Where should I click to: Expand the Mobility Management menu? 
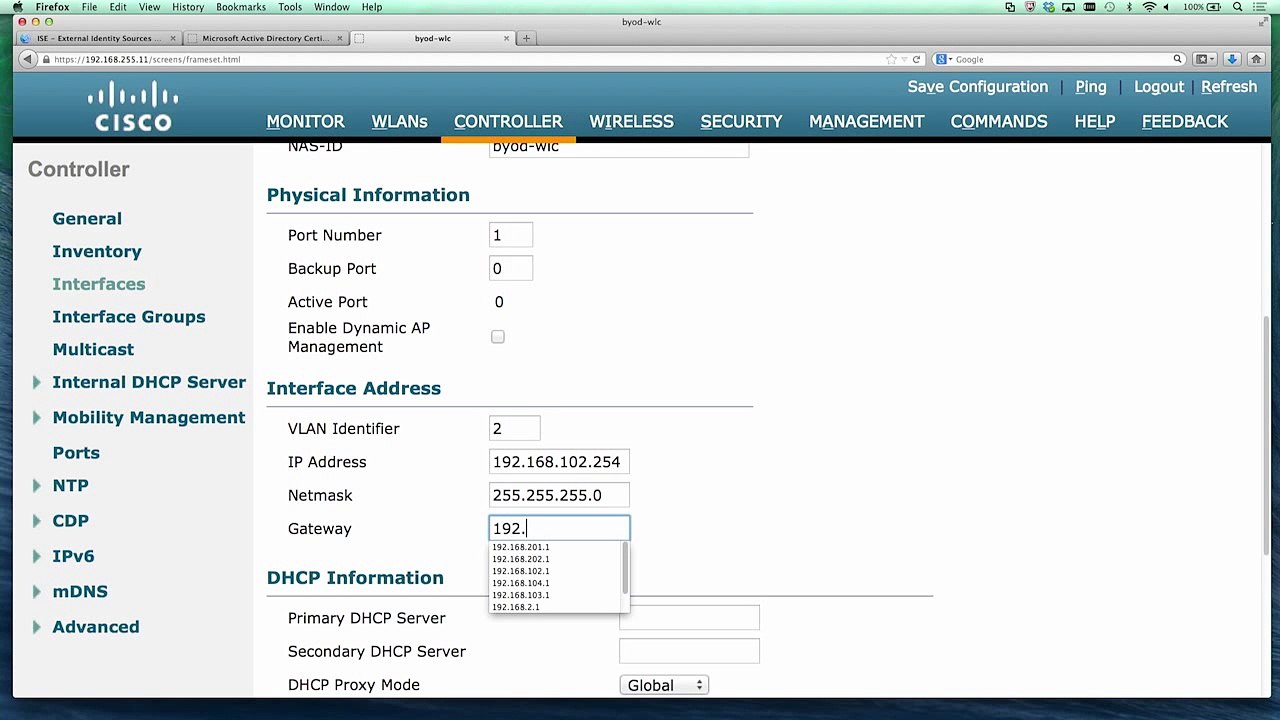click(x=36, y=417)
